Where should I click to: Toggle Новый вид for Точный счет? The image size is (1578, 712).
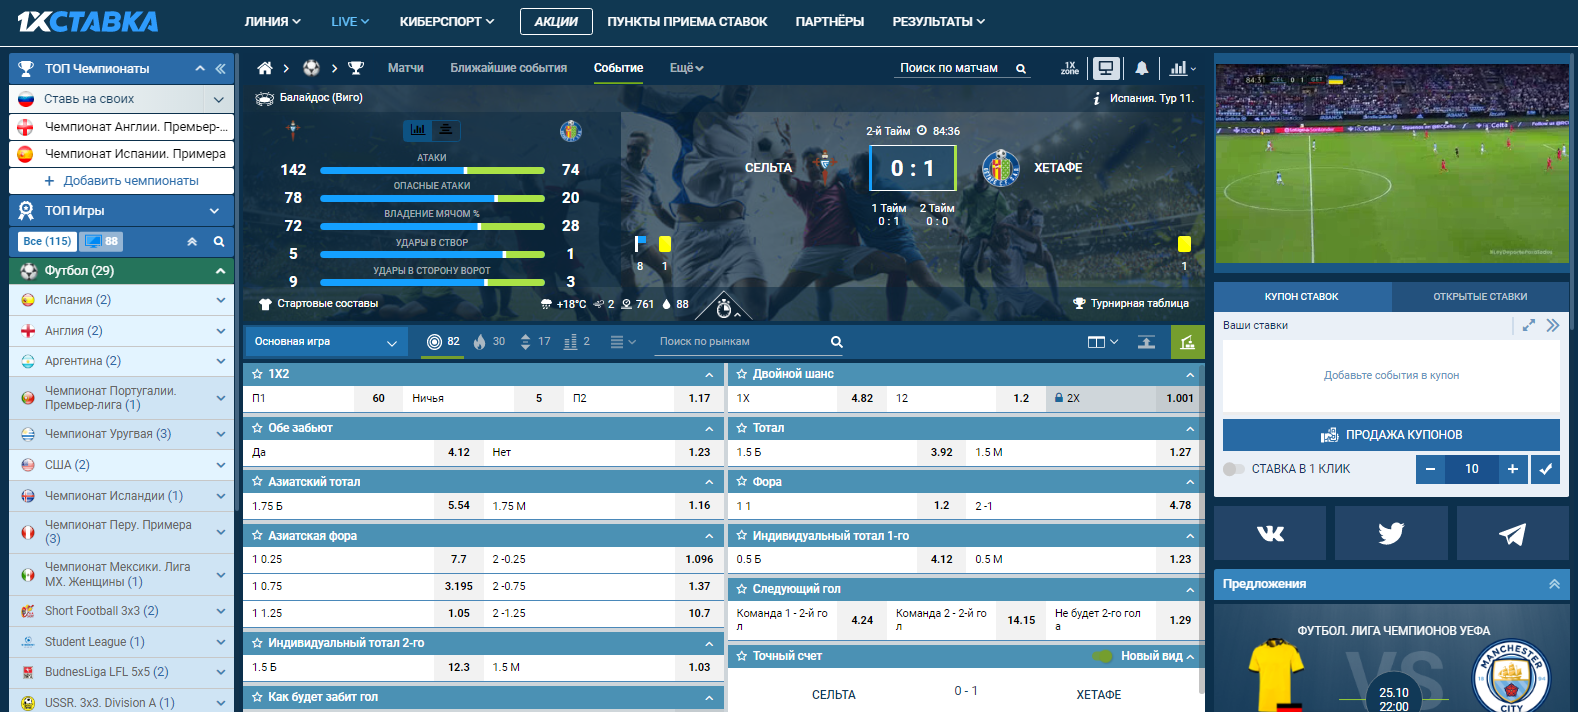tap(1103, 656)
